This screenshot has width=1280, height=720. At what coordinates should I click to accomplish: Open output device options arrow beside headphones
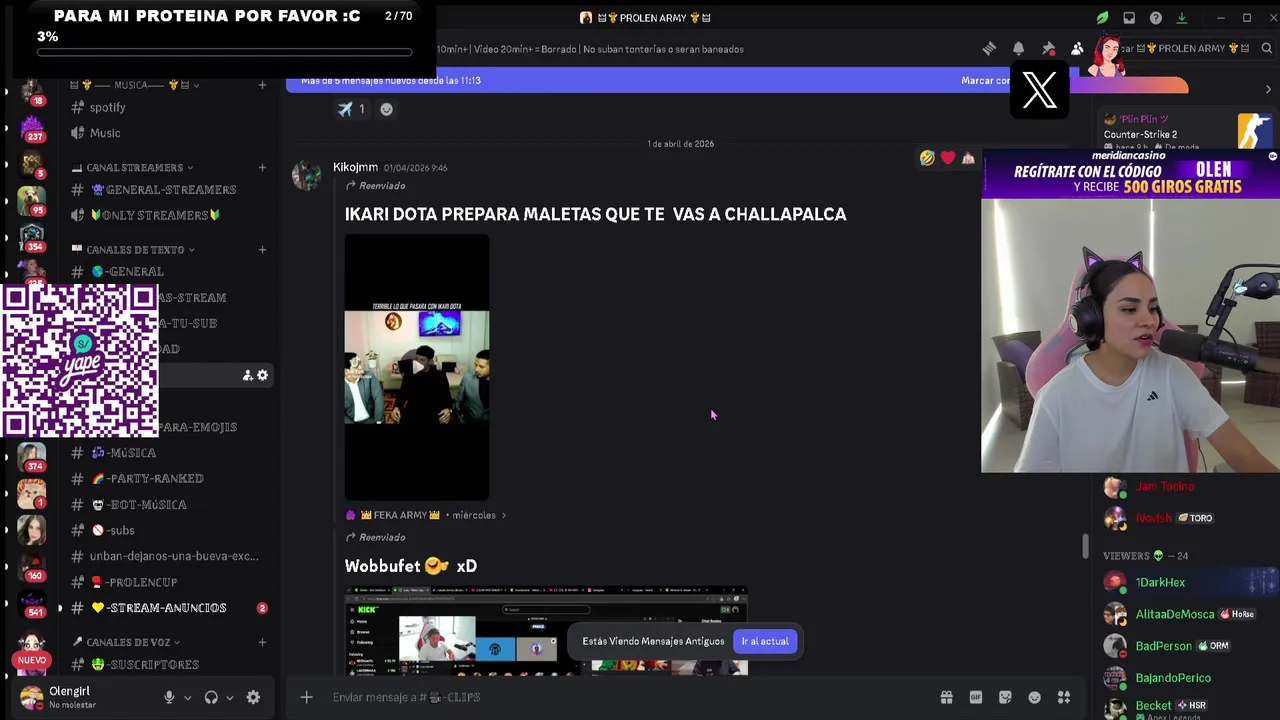[x=229, y=698]
